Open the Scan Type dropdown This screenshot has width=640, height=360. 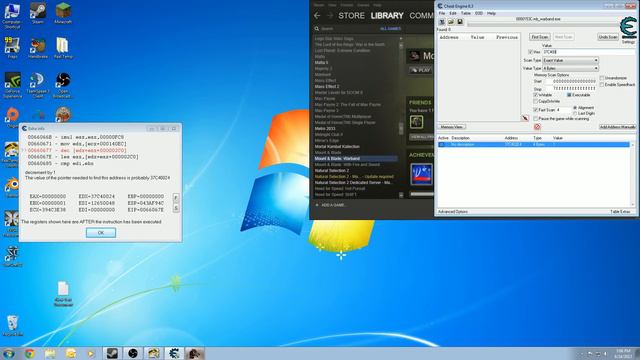click(x=570, y=60)
